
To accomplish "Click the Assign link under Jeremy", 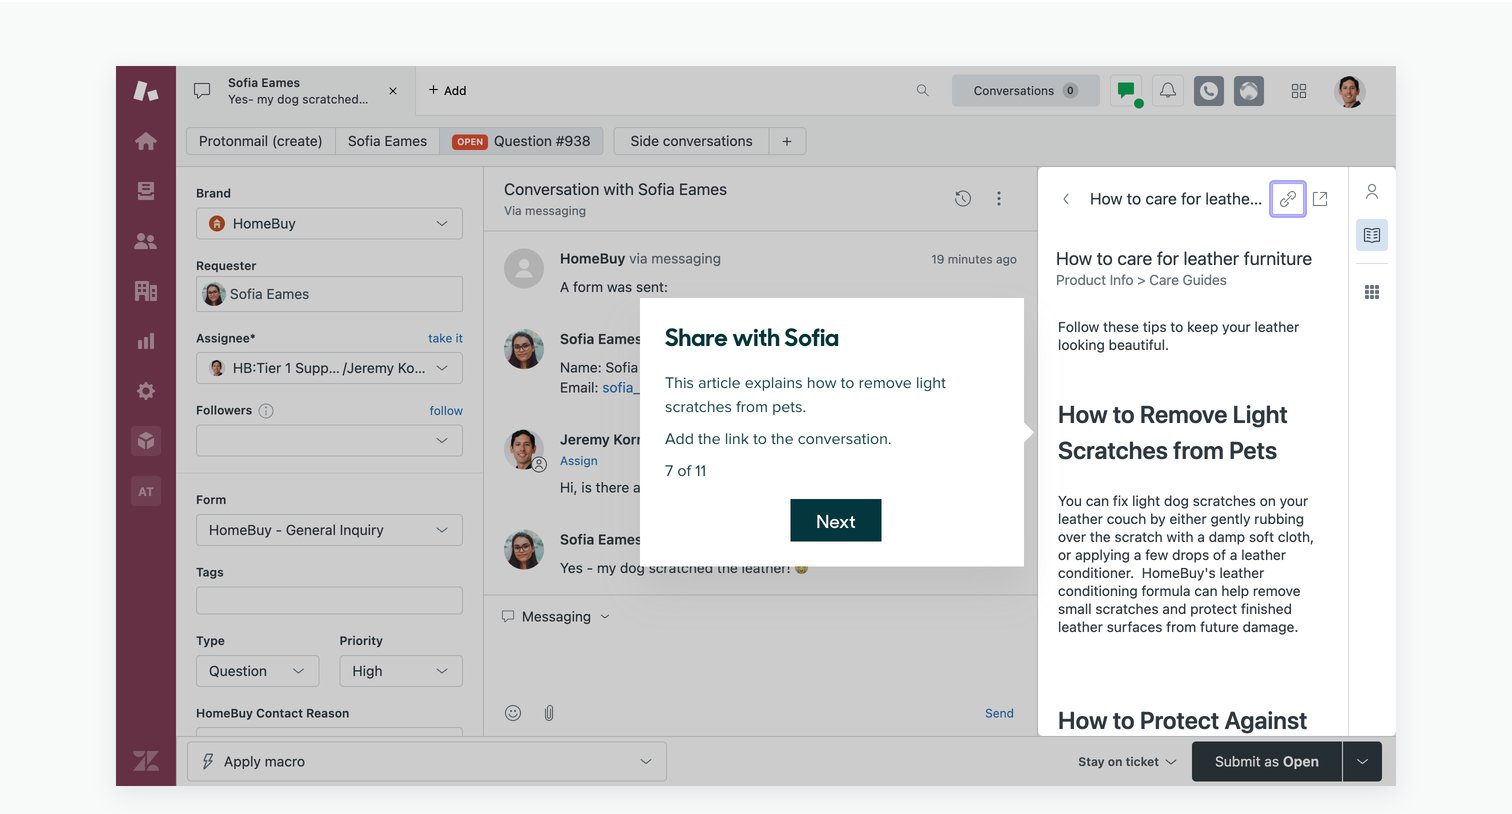I will [x=579, y=461].
